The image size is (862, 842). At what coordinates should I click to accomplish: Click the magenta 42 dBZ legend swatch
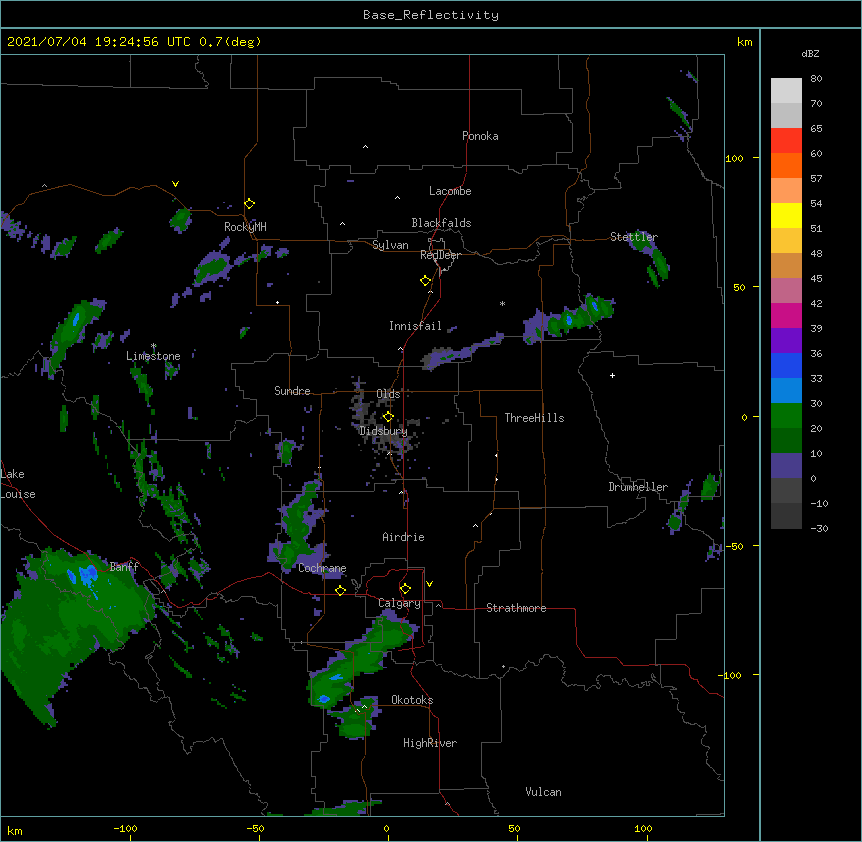point(786,315)
